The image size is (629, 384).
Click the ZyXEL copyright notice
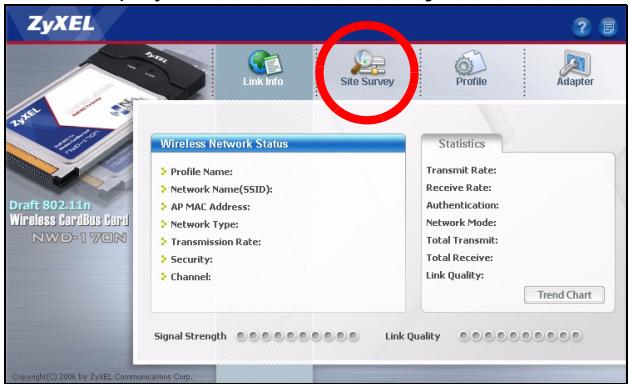coord(102,377)
